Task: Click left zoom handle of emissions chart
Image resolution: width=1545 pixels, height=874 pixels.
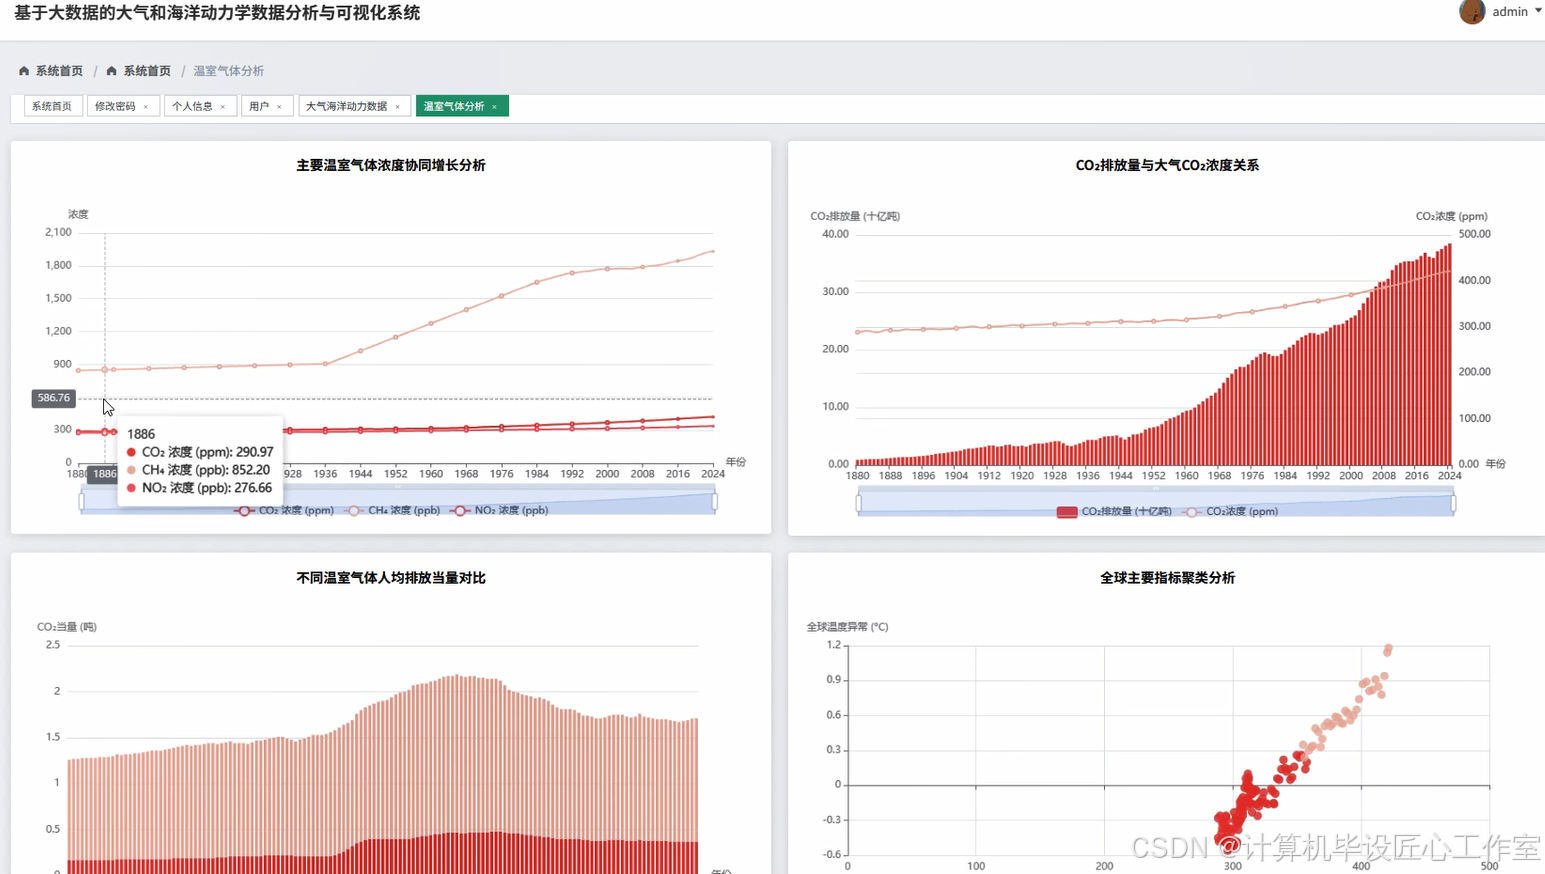Action: 859,504
